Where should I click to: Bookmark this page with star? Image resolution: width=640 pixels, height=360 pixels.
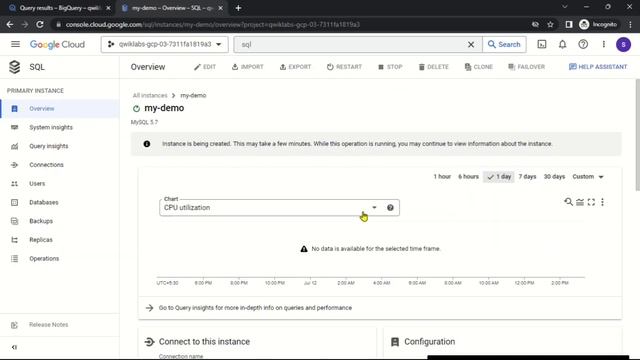pyautogui.click(x=550, y=24)
